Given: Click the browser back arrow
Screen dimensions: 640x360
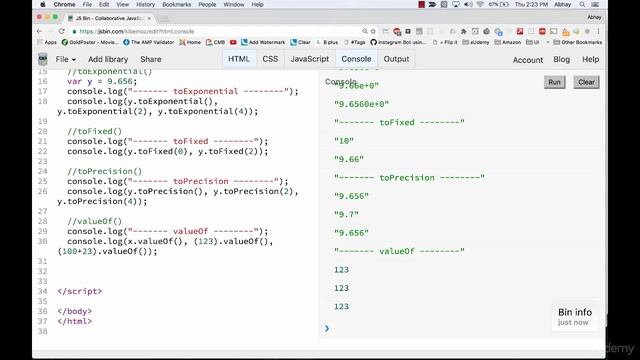Looking at the screenshot, I should pos(40,31).
